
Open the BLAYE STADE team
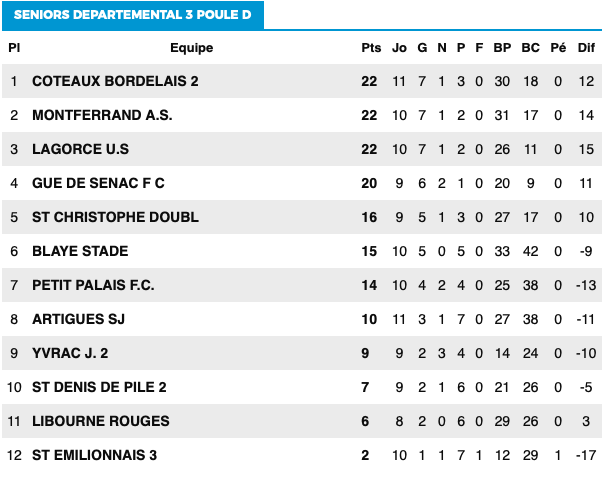80,251
